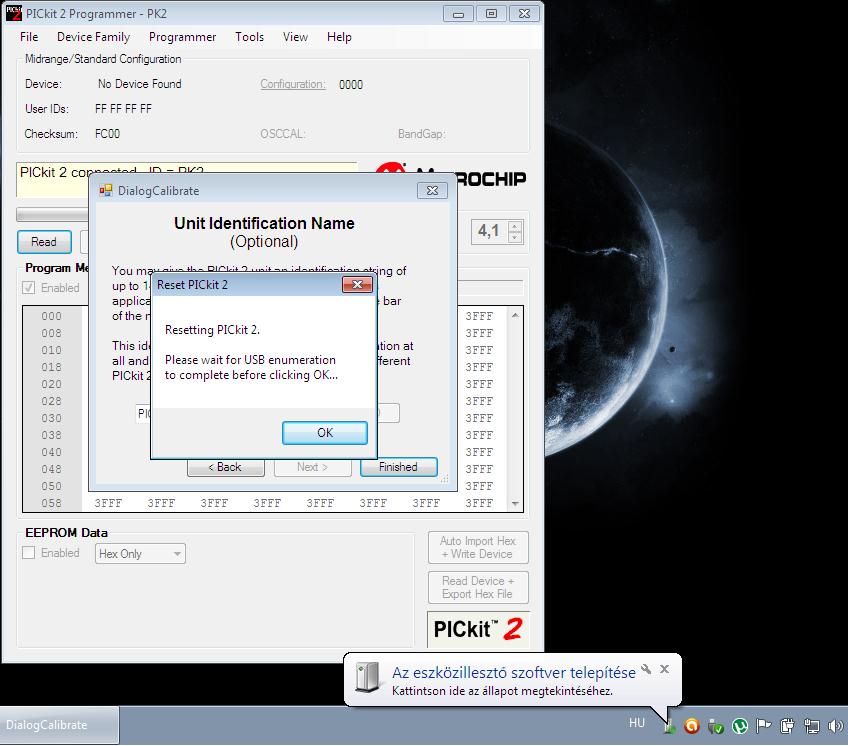
Task: Click the program memory address 000
Action: point(51,316)
